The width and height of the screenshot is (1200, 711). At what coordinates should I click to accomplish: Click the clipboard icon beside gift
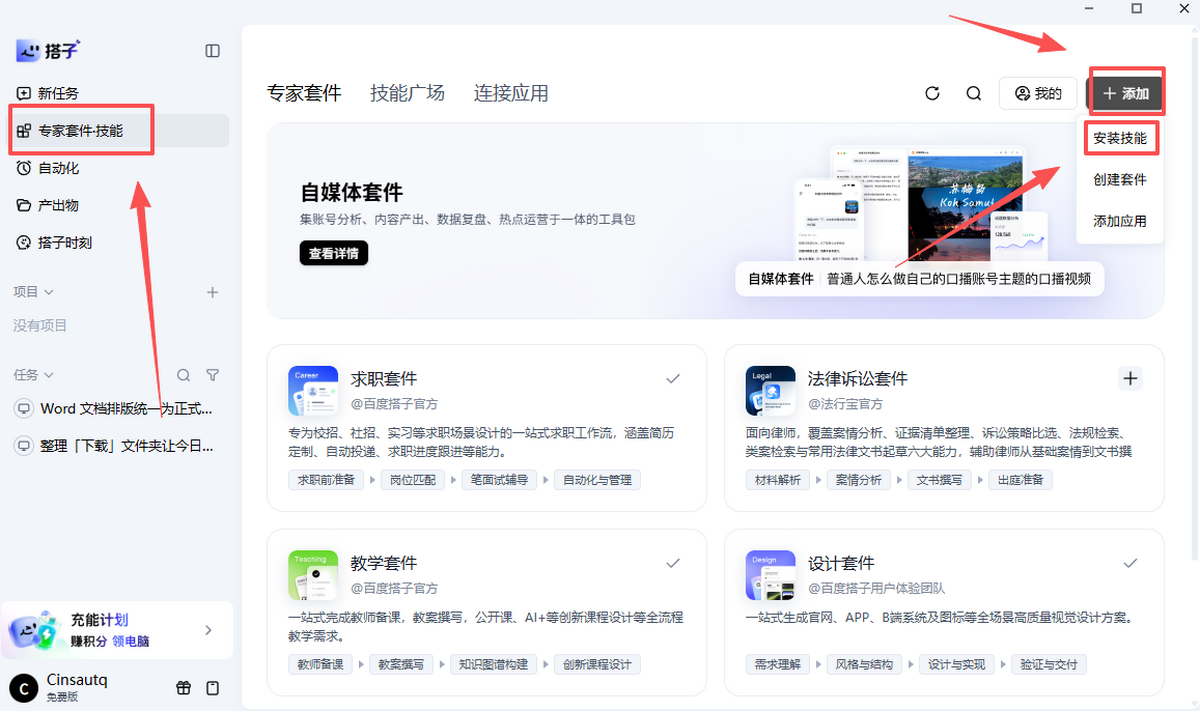(x=212, y=688)
